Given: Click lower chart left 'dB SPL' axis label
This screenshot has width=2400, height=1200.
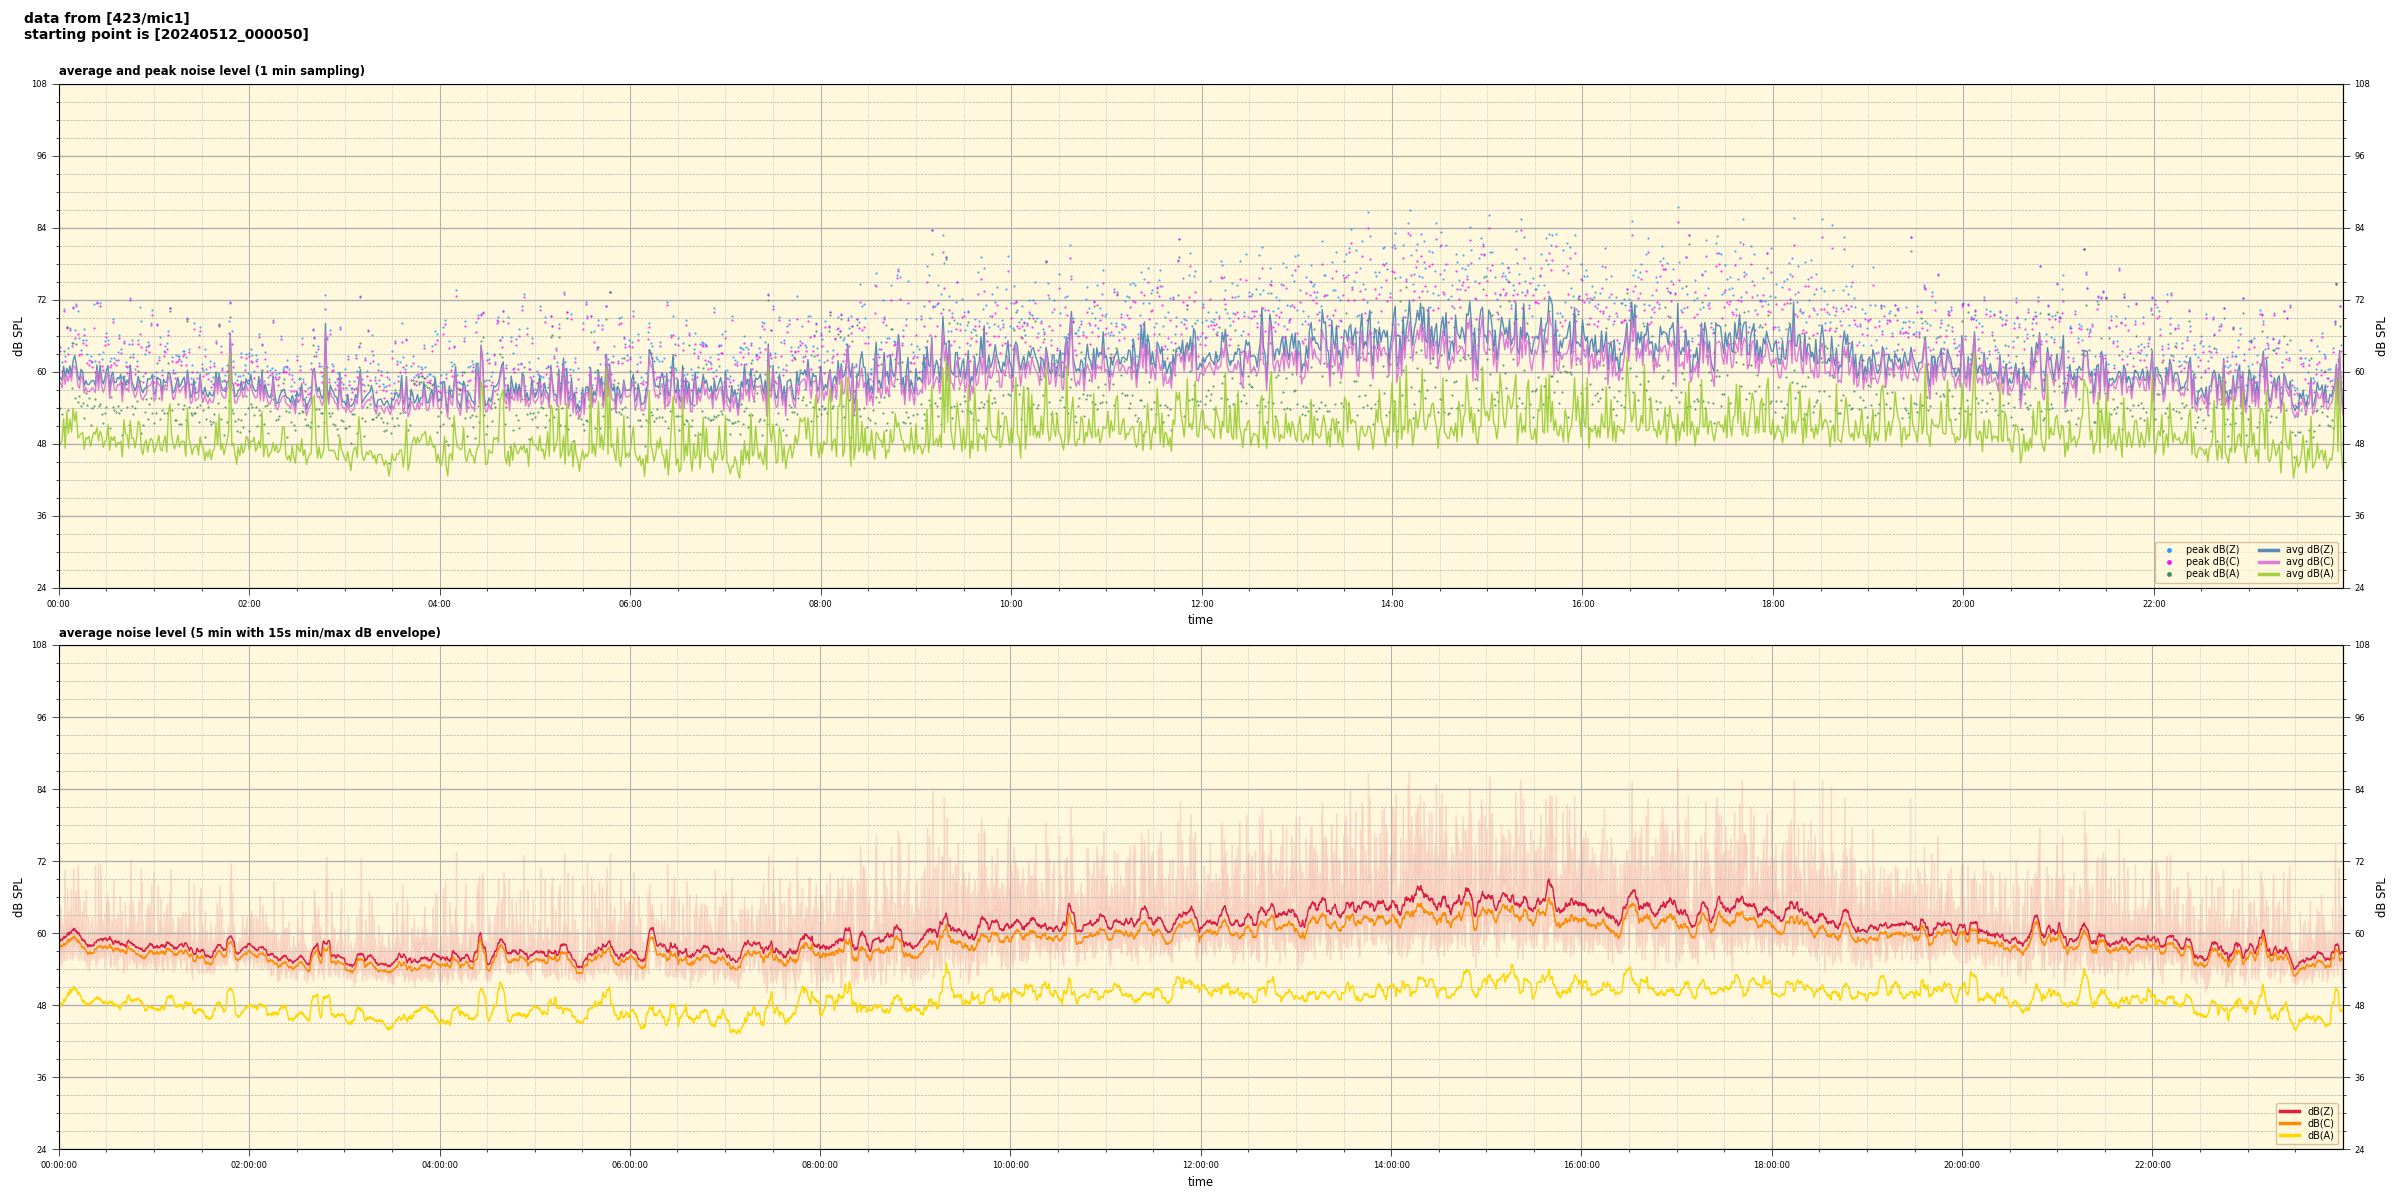Looking at the screenshot, I should pos(18,897).
